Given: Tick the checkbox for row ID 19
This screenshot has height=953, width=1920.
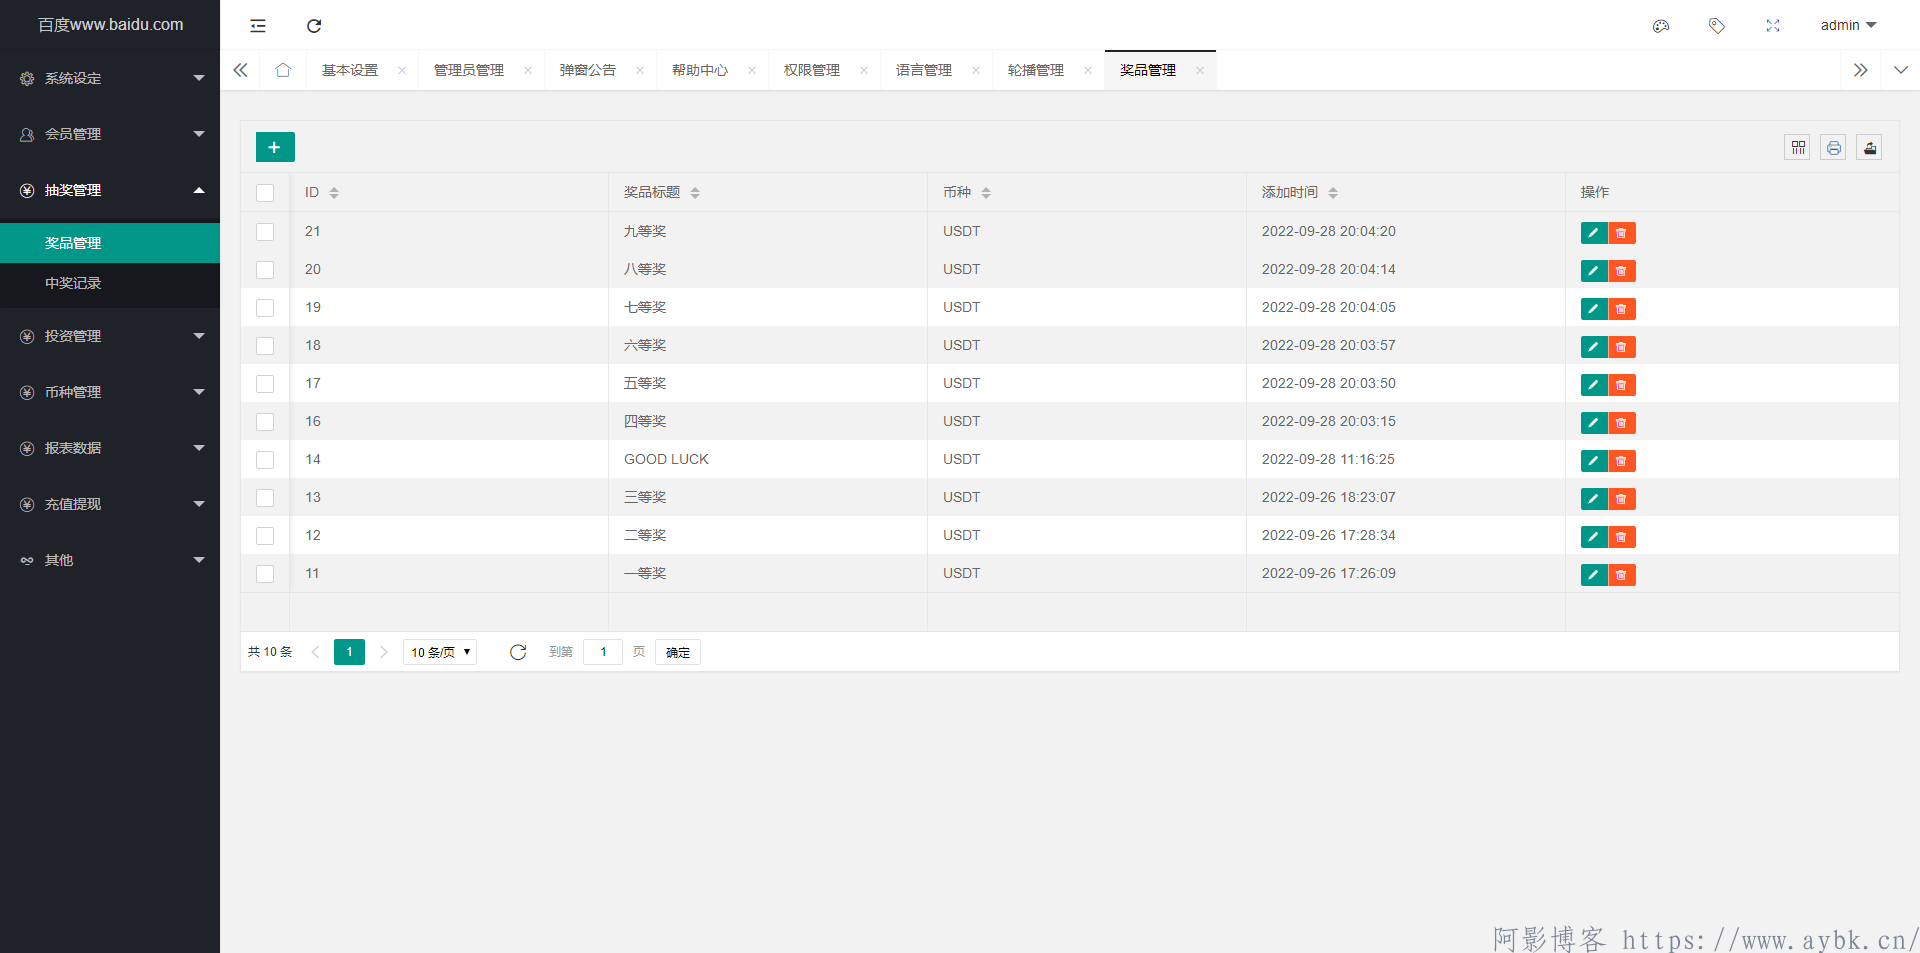Looking at the screenshot, I should coord(265,308).
